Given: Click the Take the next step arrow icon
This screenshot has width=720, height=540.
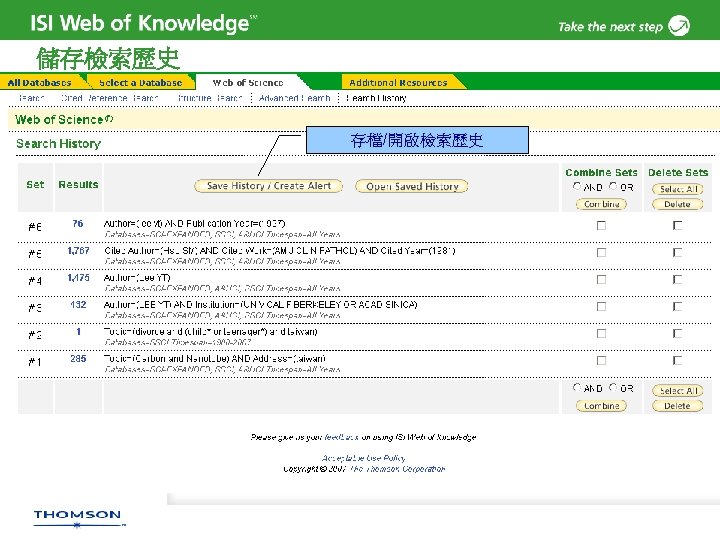Looking at the screenshot, I should (x=679, y=26).
